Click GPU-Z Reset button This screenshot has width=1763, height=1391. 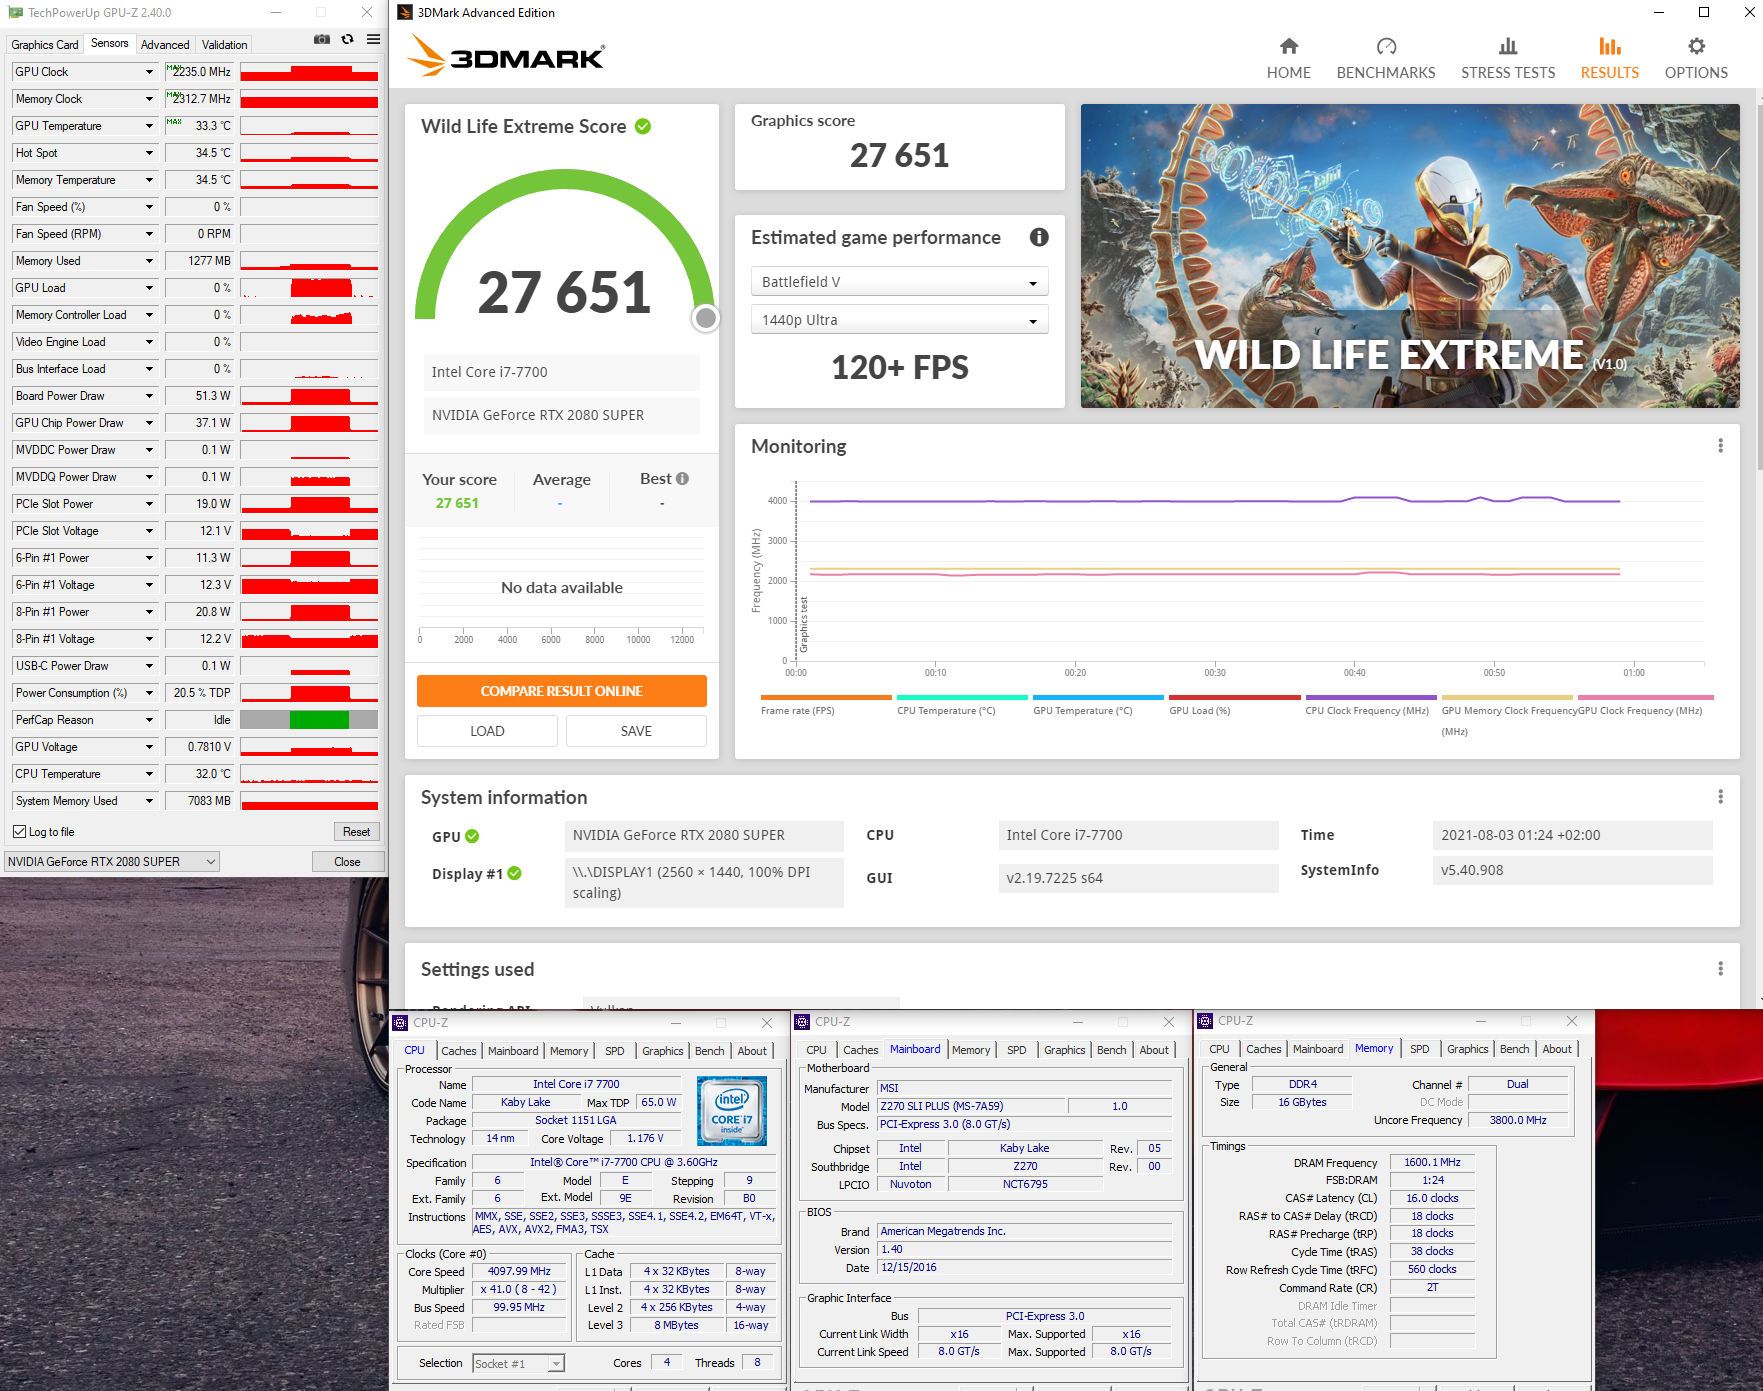coord(356,832)
